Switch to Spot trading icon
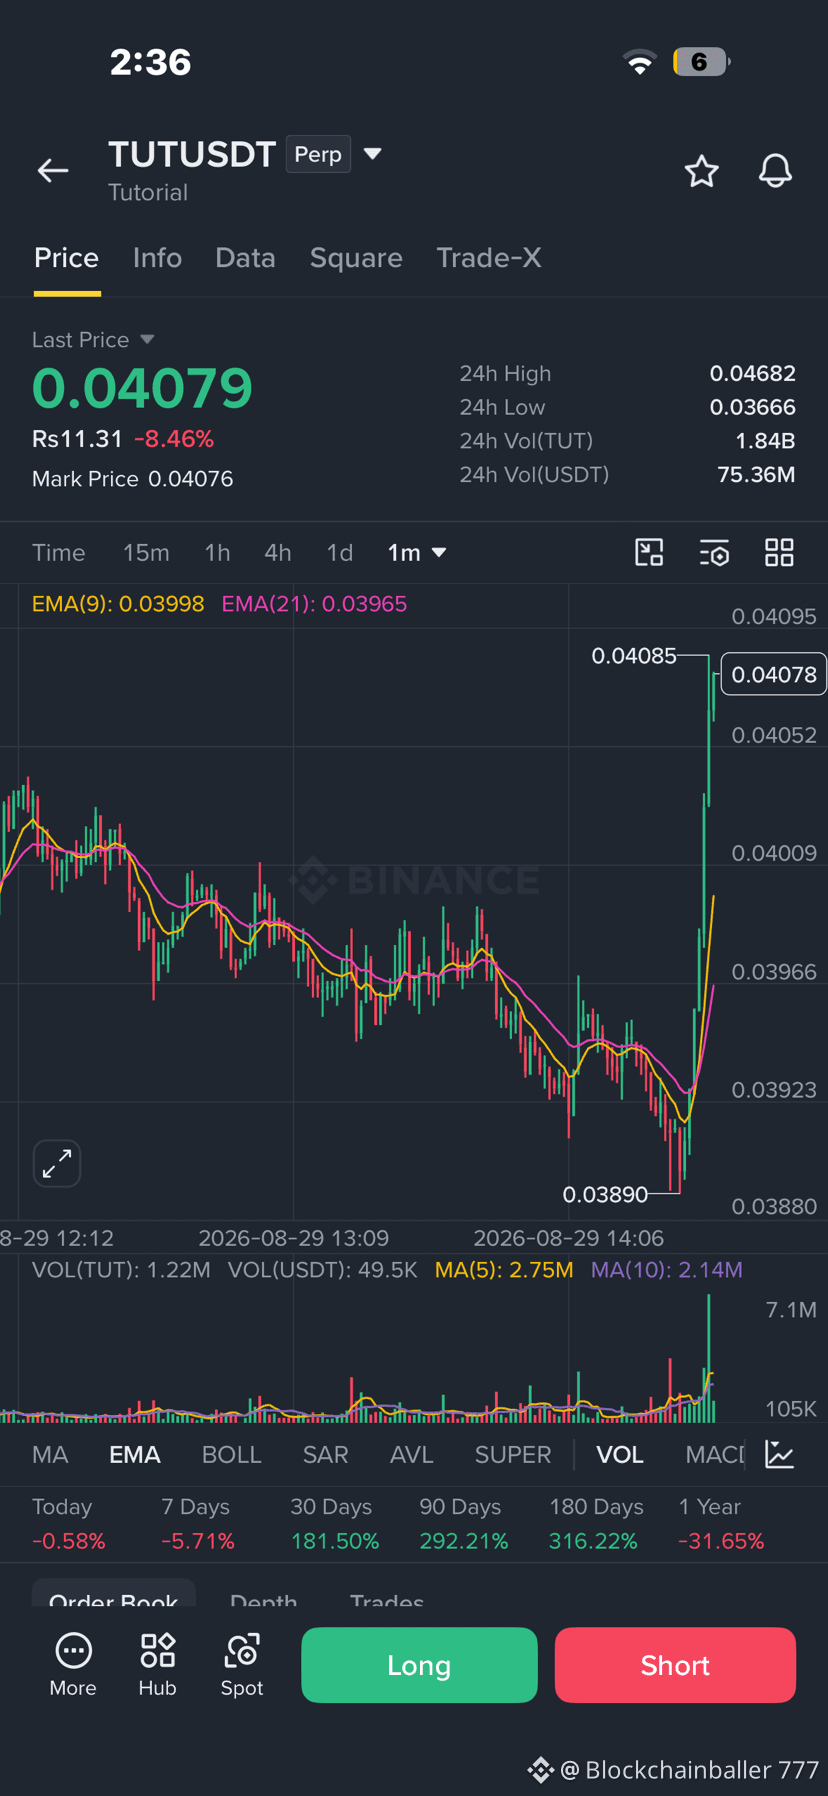828x1796 pixels. (x=242, y=1650)
